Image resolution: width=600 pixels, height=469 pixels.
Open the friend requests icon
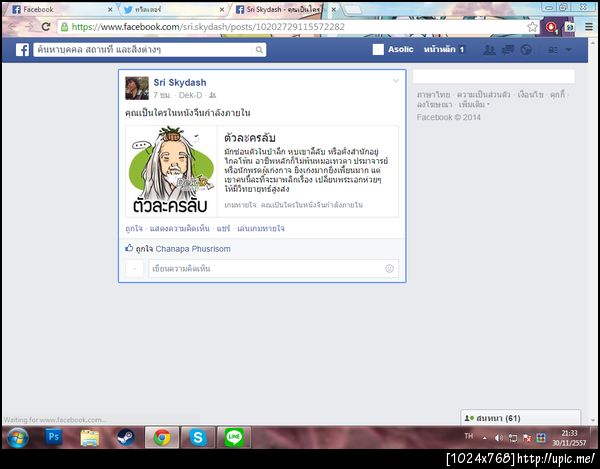click(x=489, y=50)
